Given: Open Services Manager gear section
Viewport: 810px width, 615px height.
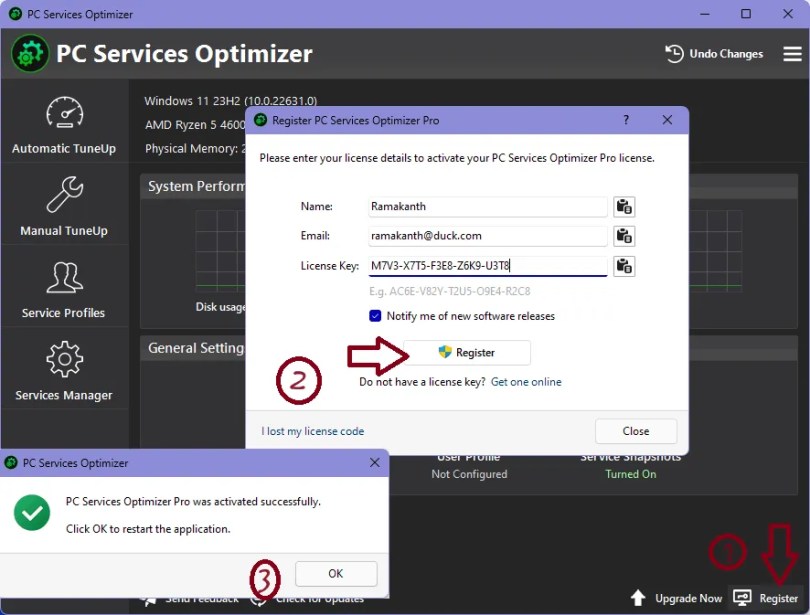Looking at the screenshot, I should point(64,371).
